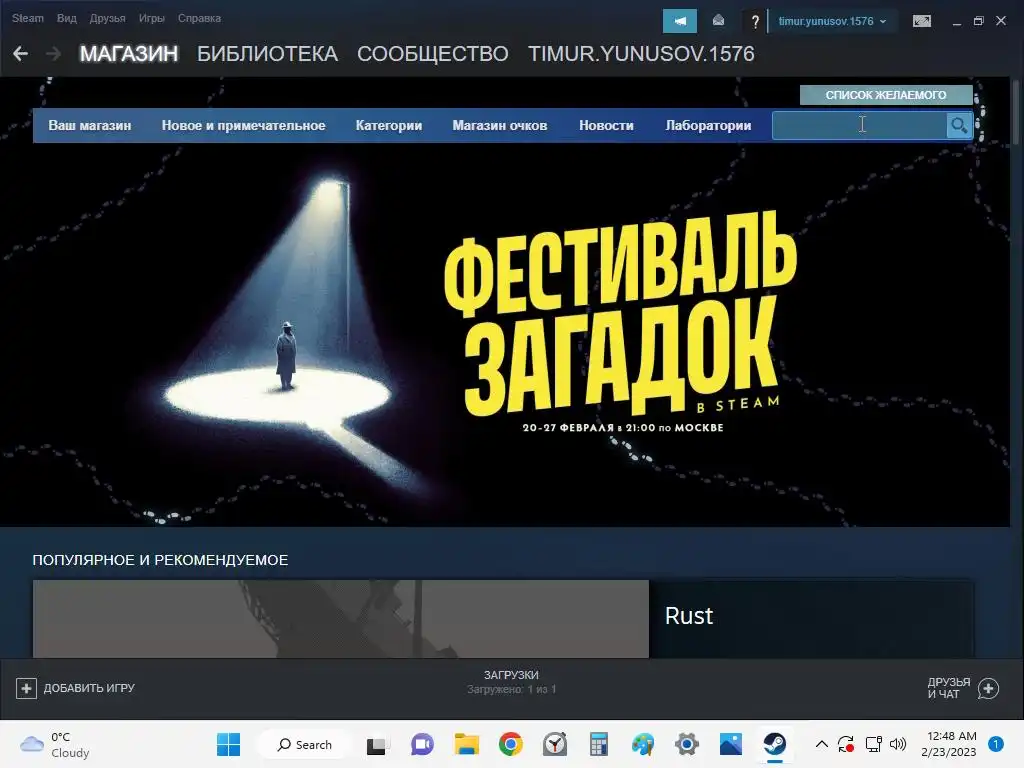This screenshot has width=1024, height=768.
Task: Click the Rust game title
Action: click(x=688, y=616)
